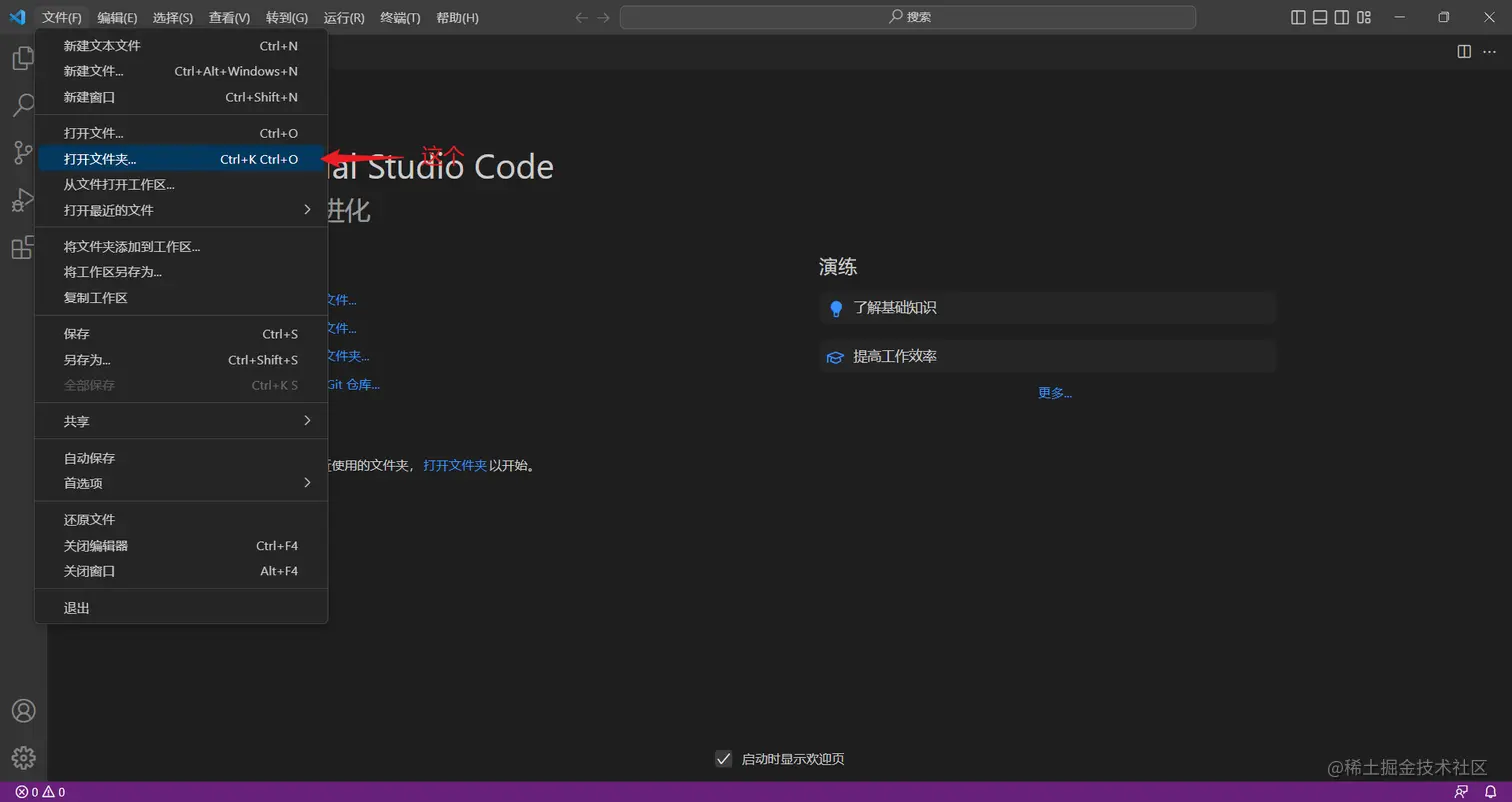
Task: Open the Extensions view
Action: (x=22, y=247)
